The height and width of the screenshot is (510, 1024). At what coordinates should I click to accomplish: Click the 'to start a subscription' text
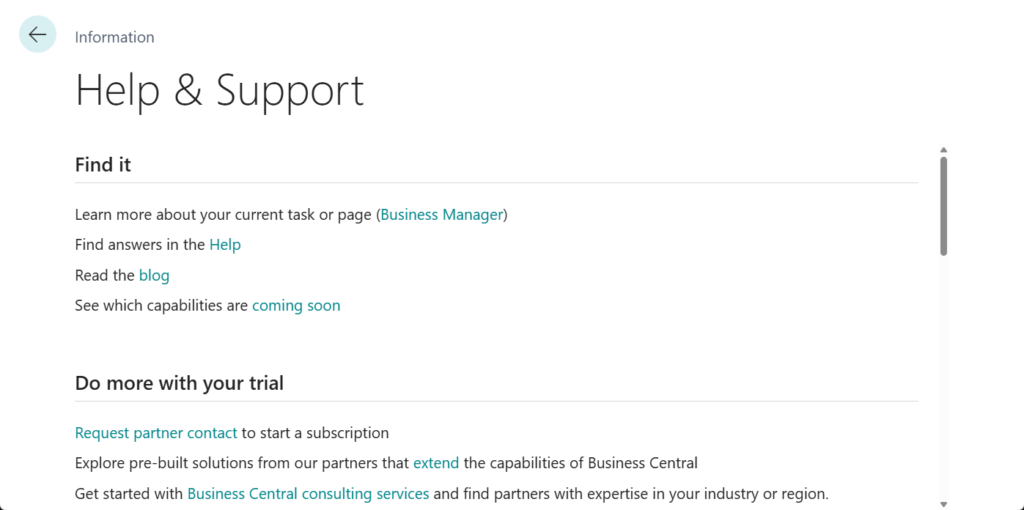click(315, 433)
